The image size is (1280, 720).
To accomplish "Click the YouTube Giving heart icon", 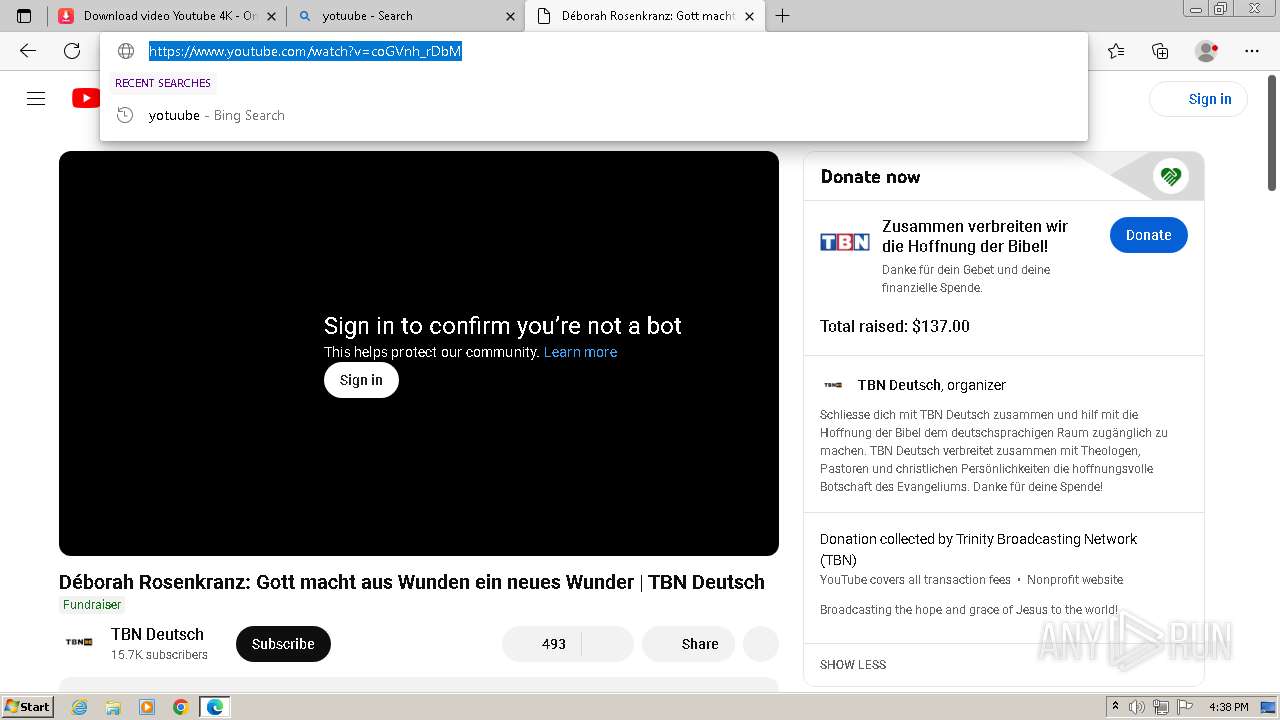I will point(1170,177).
